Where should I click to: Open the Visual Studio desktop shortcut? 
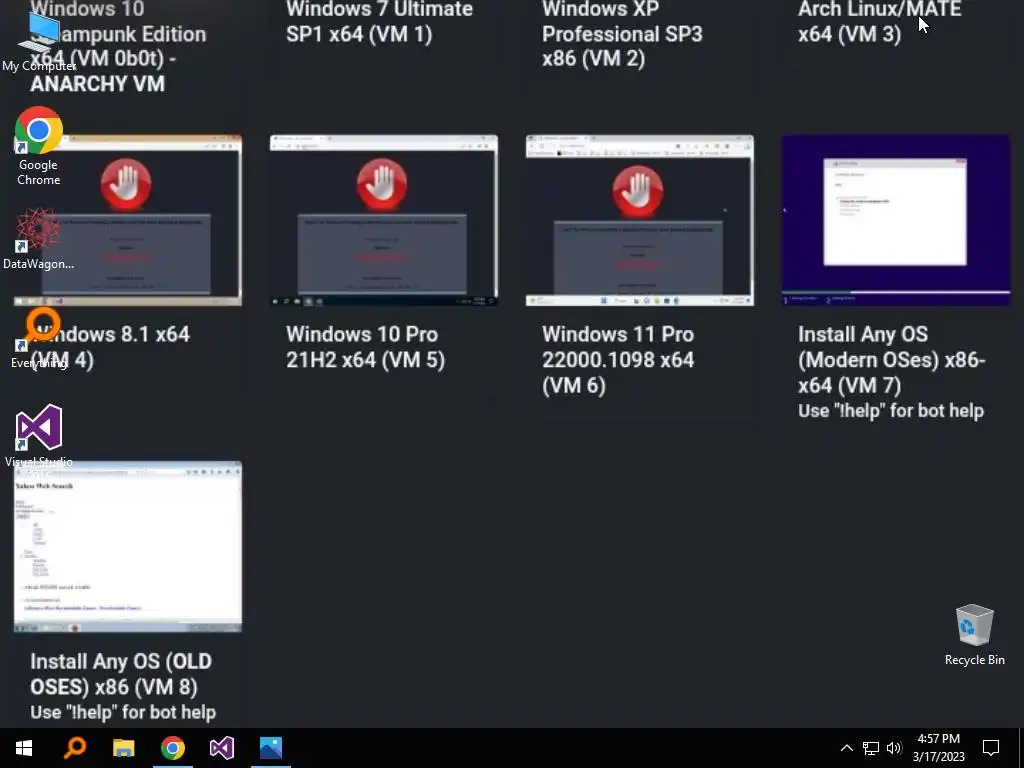(x=39, y=436)
